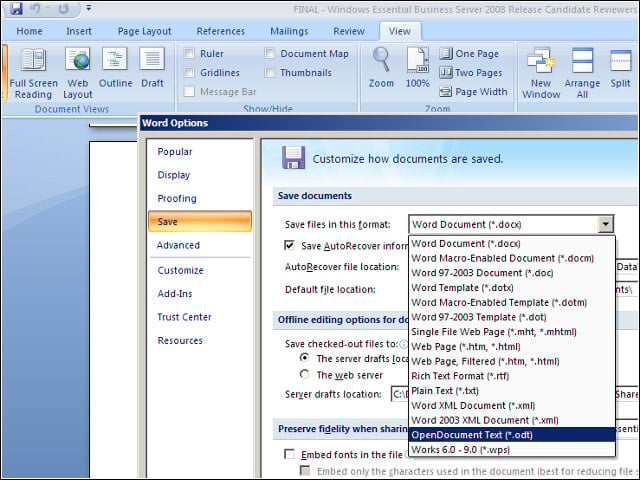Go to Advanced options category
This screenshot has width=640, height=480.
click(x=200, y=245)
